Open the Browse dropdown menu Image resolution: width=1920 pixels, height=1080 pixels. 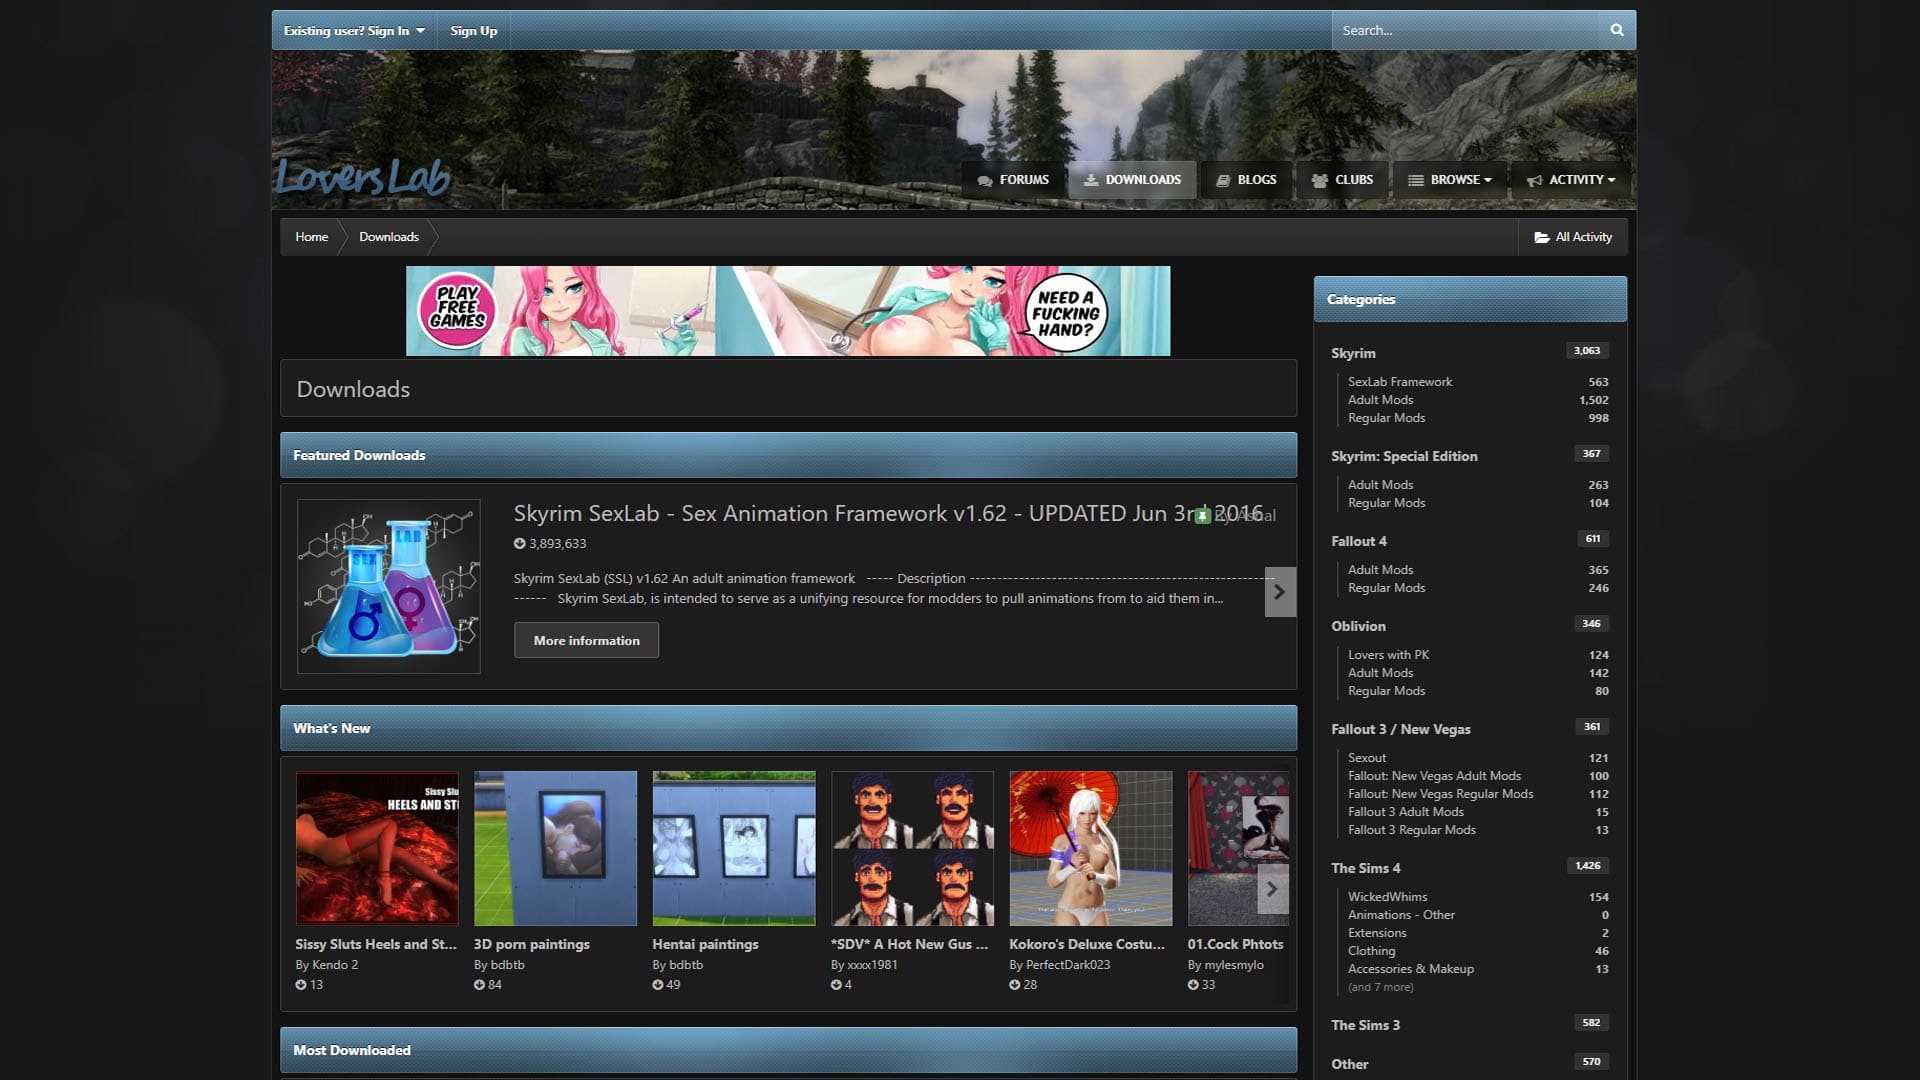(1450, 180)
